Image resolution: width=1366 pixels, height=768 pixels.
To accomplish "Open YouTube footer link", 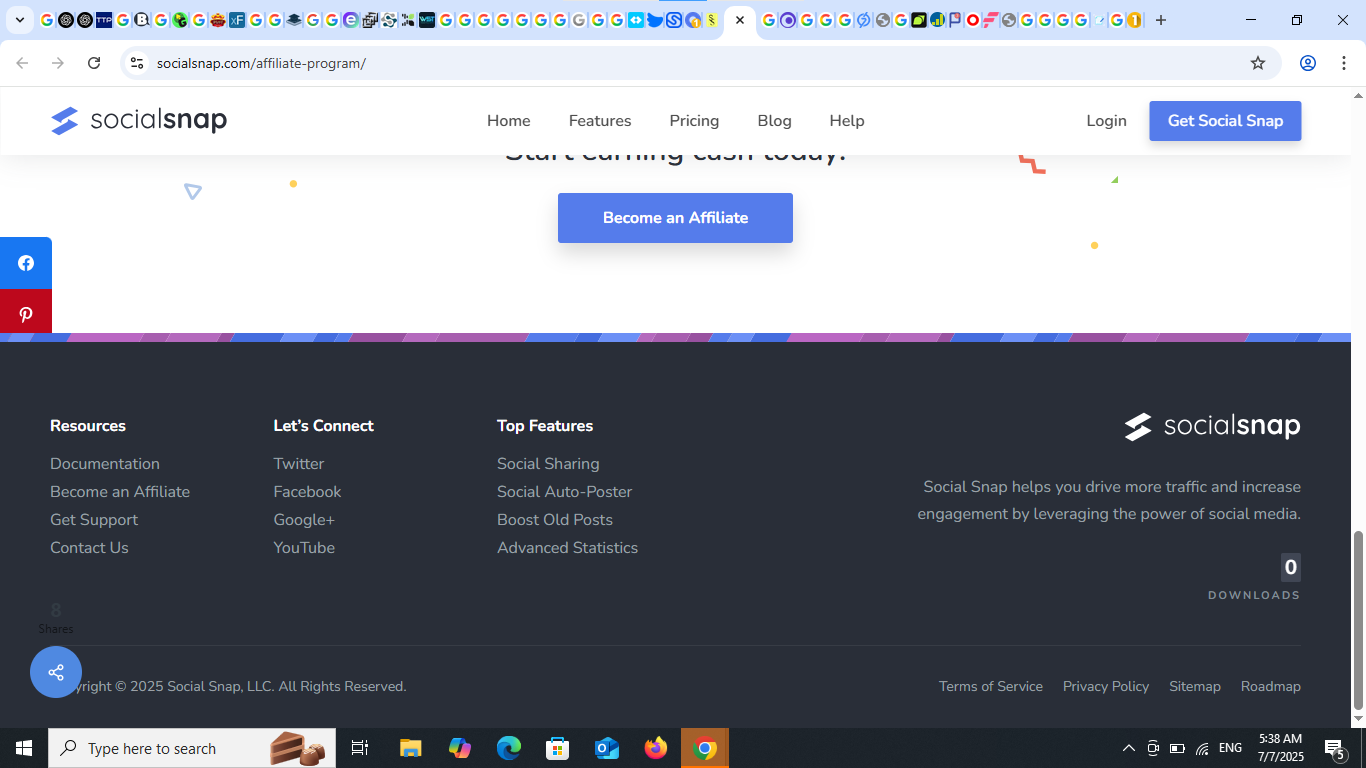I will (304, 548).
